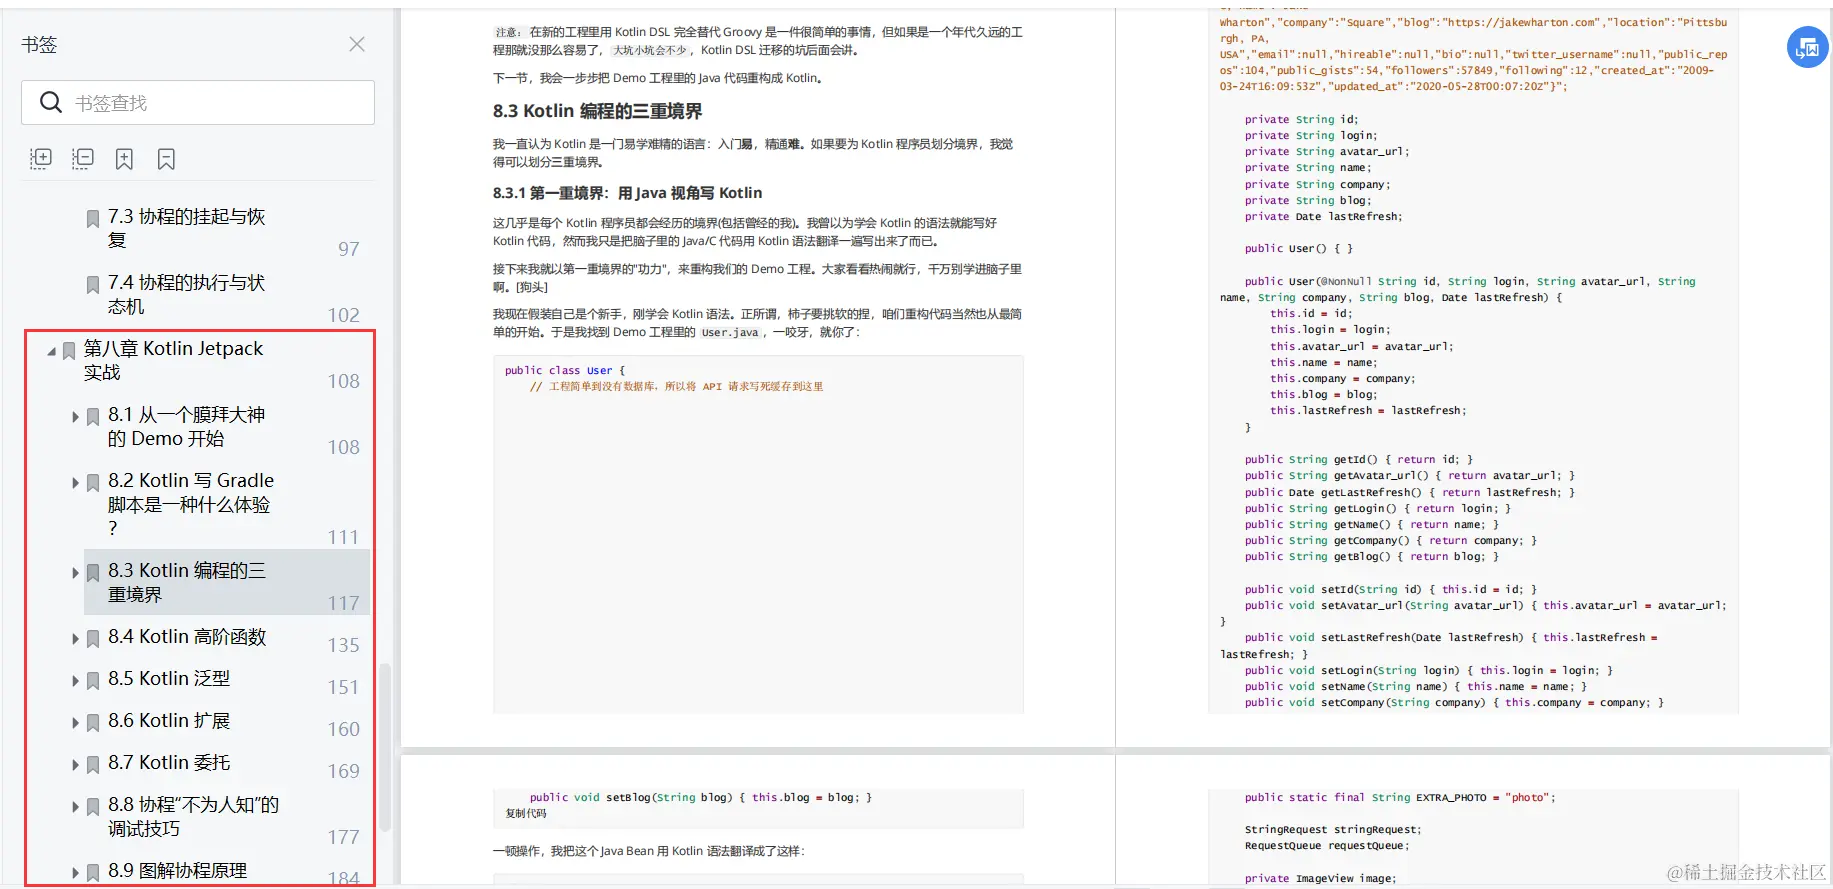
Task: Expand the 8.6 Kotlin 扩展 bookmark
Action: [x=75, y=723]
